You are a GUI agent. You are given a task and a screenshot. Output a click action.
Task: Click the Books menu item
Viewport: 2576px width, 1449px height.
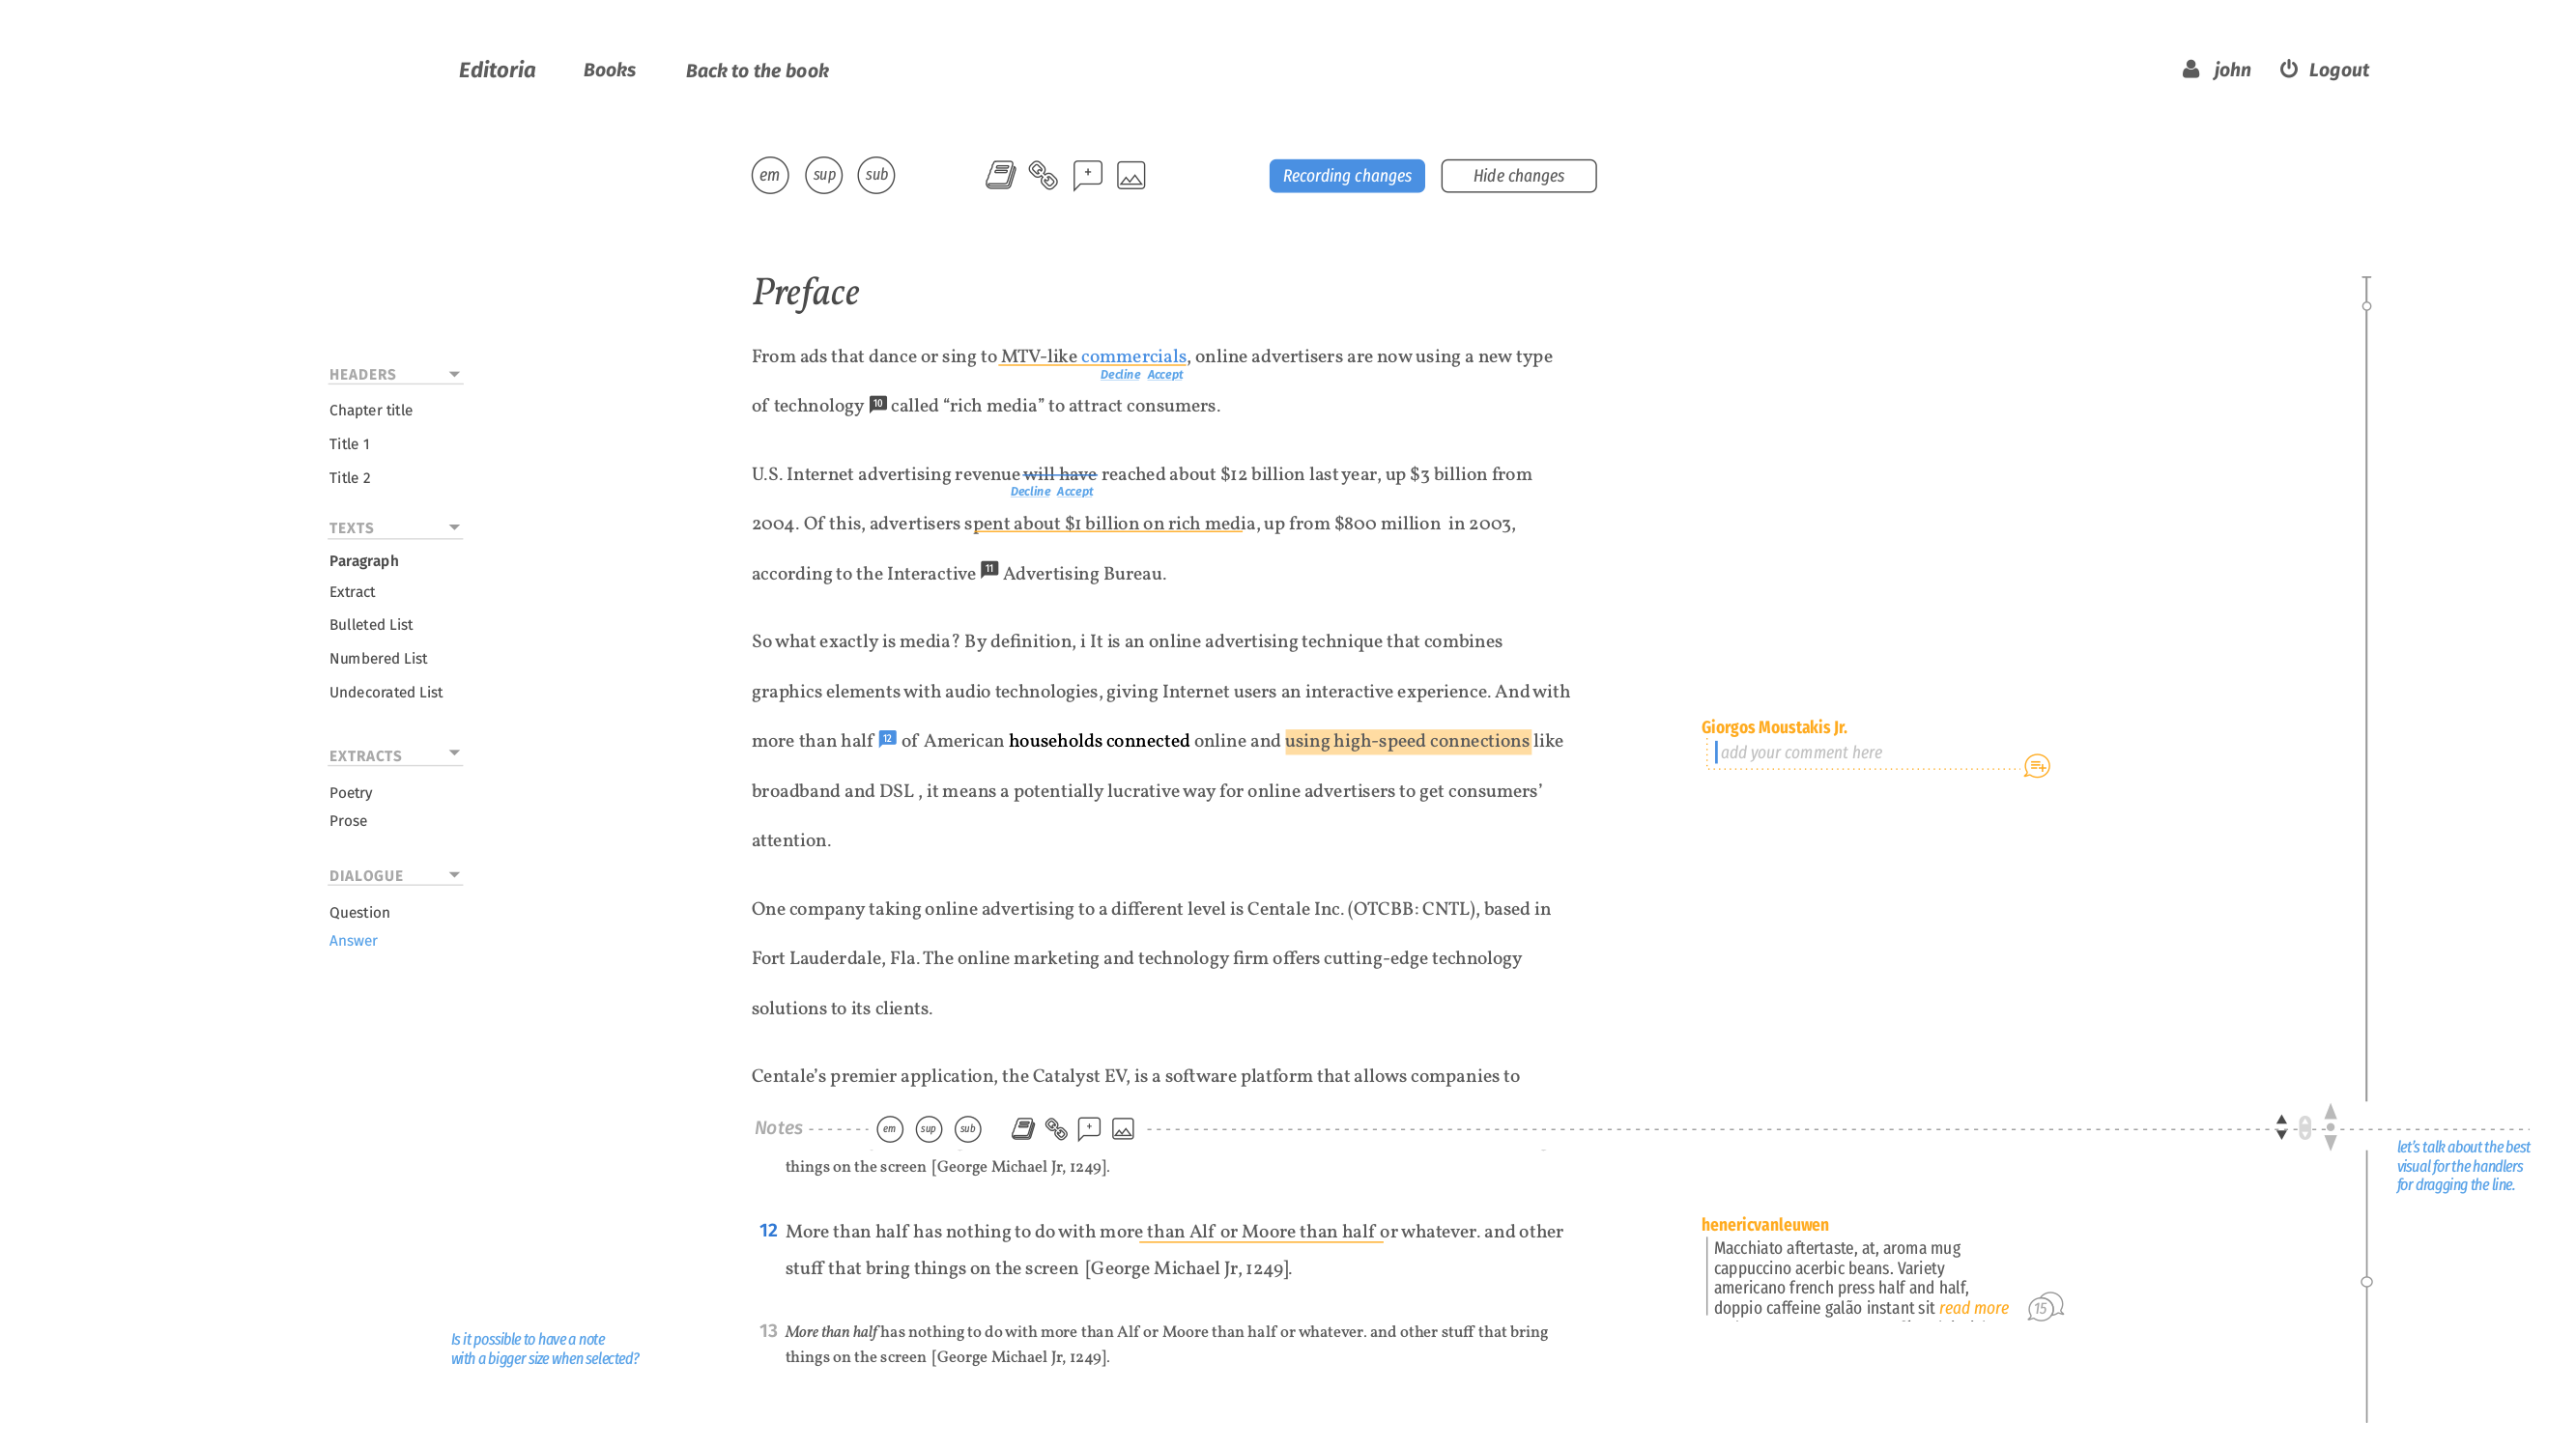pyautogui.click(x=609, y=71)
